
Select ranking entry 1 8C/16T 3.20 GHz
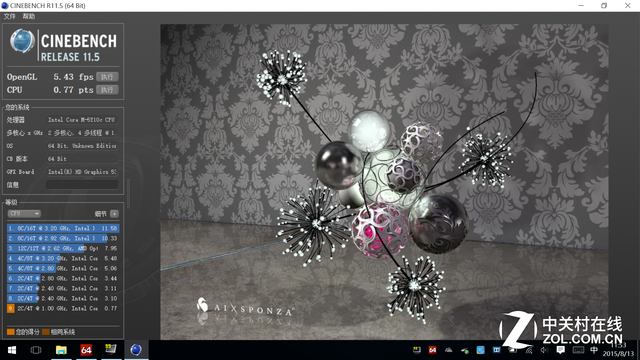[x=63, y=228]
